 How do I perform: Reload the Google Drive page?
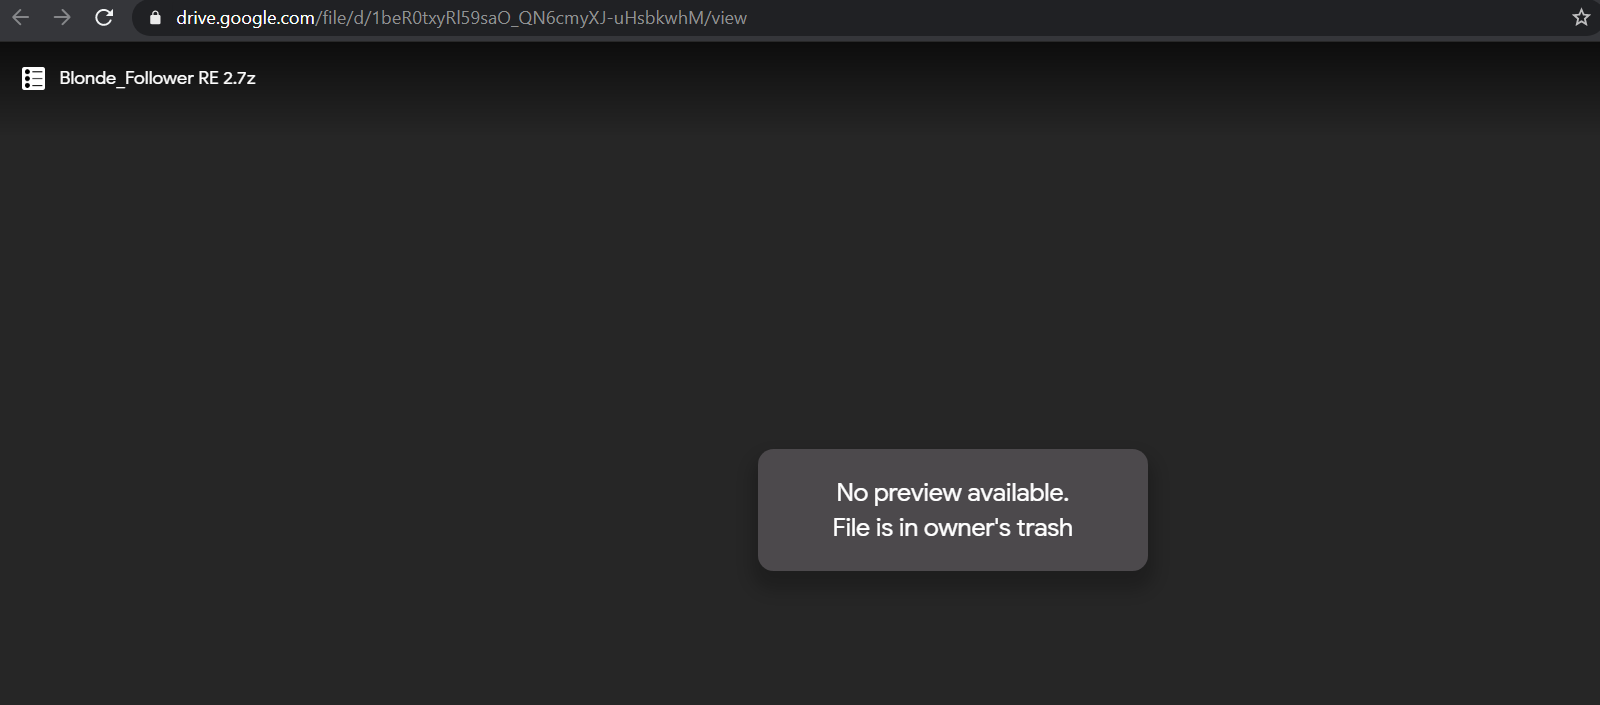point(104,18)
